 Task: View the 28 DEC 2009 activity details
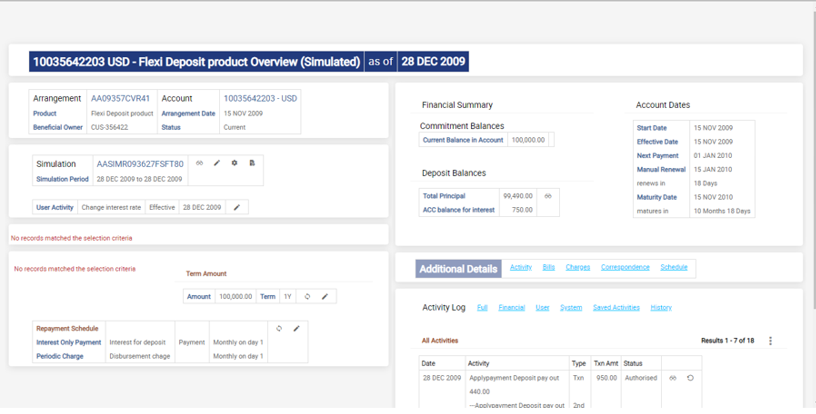pyautogui.click(x=673, y=378)
